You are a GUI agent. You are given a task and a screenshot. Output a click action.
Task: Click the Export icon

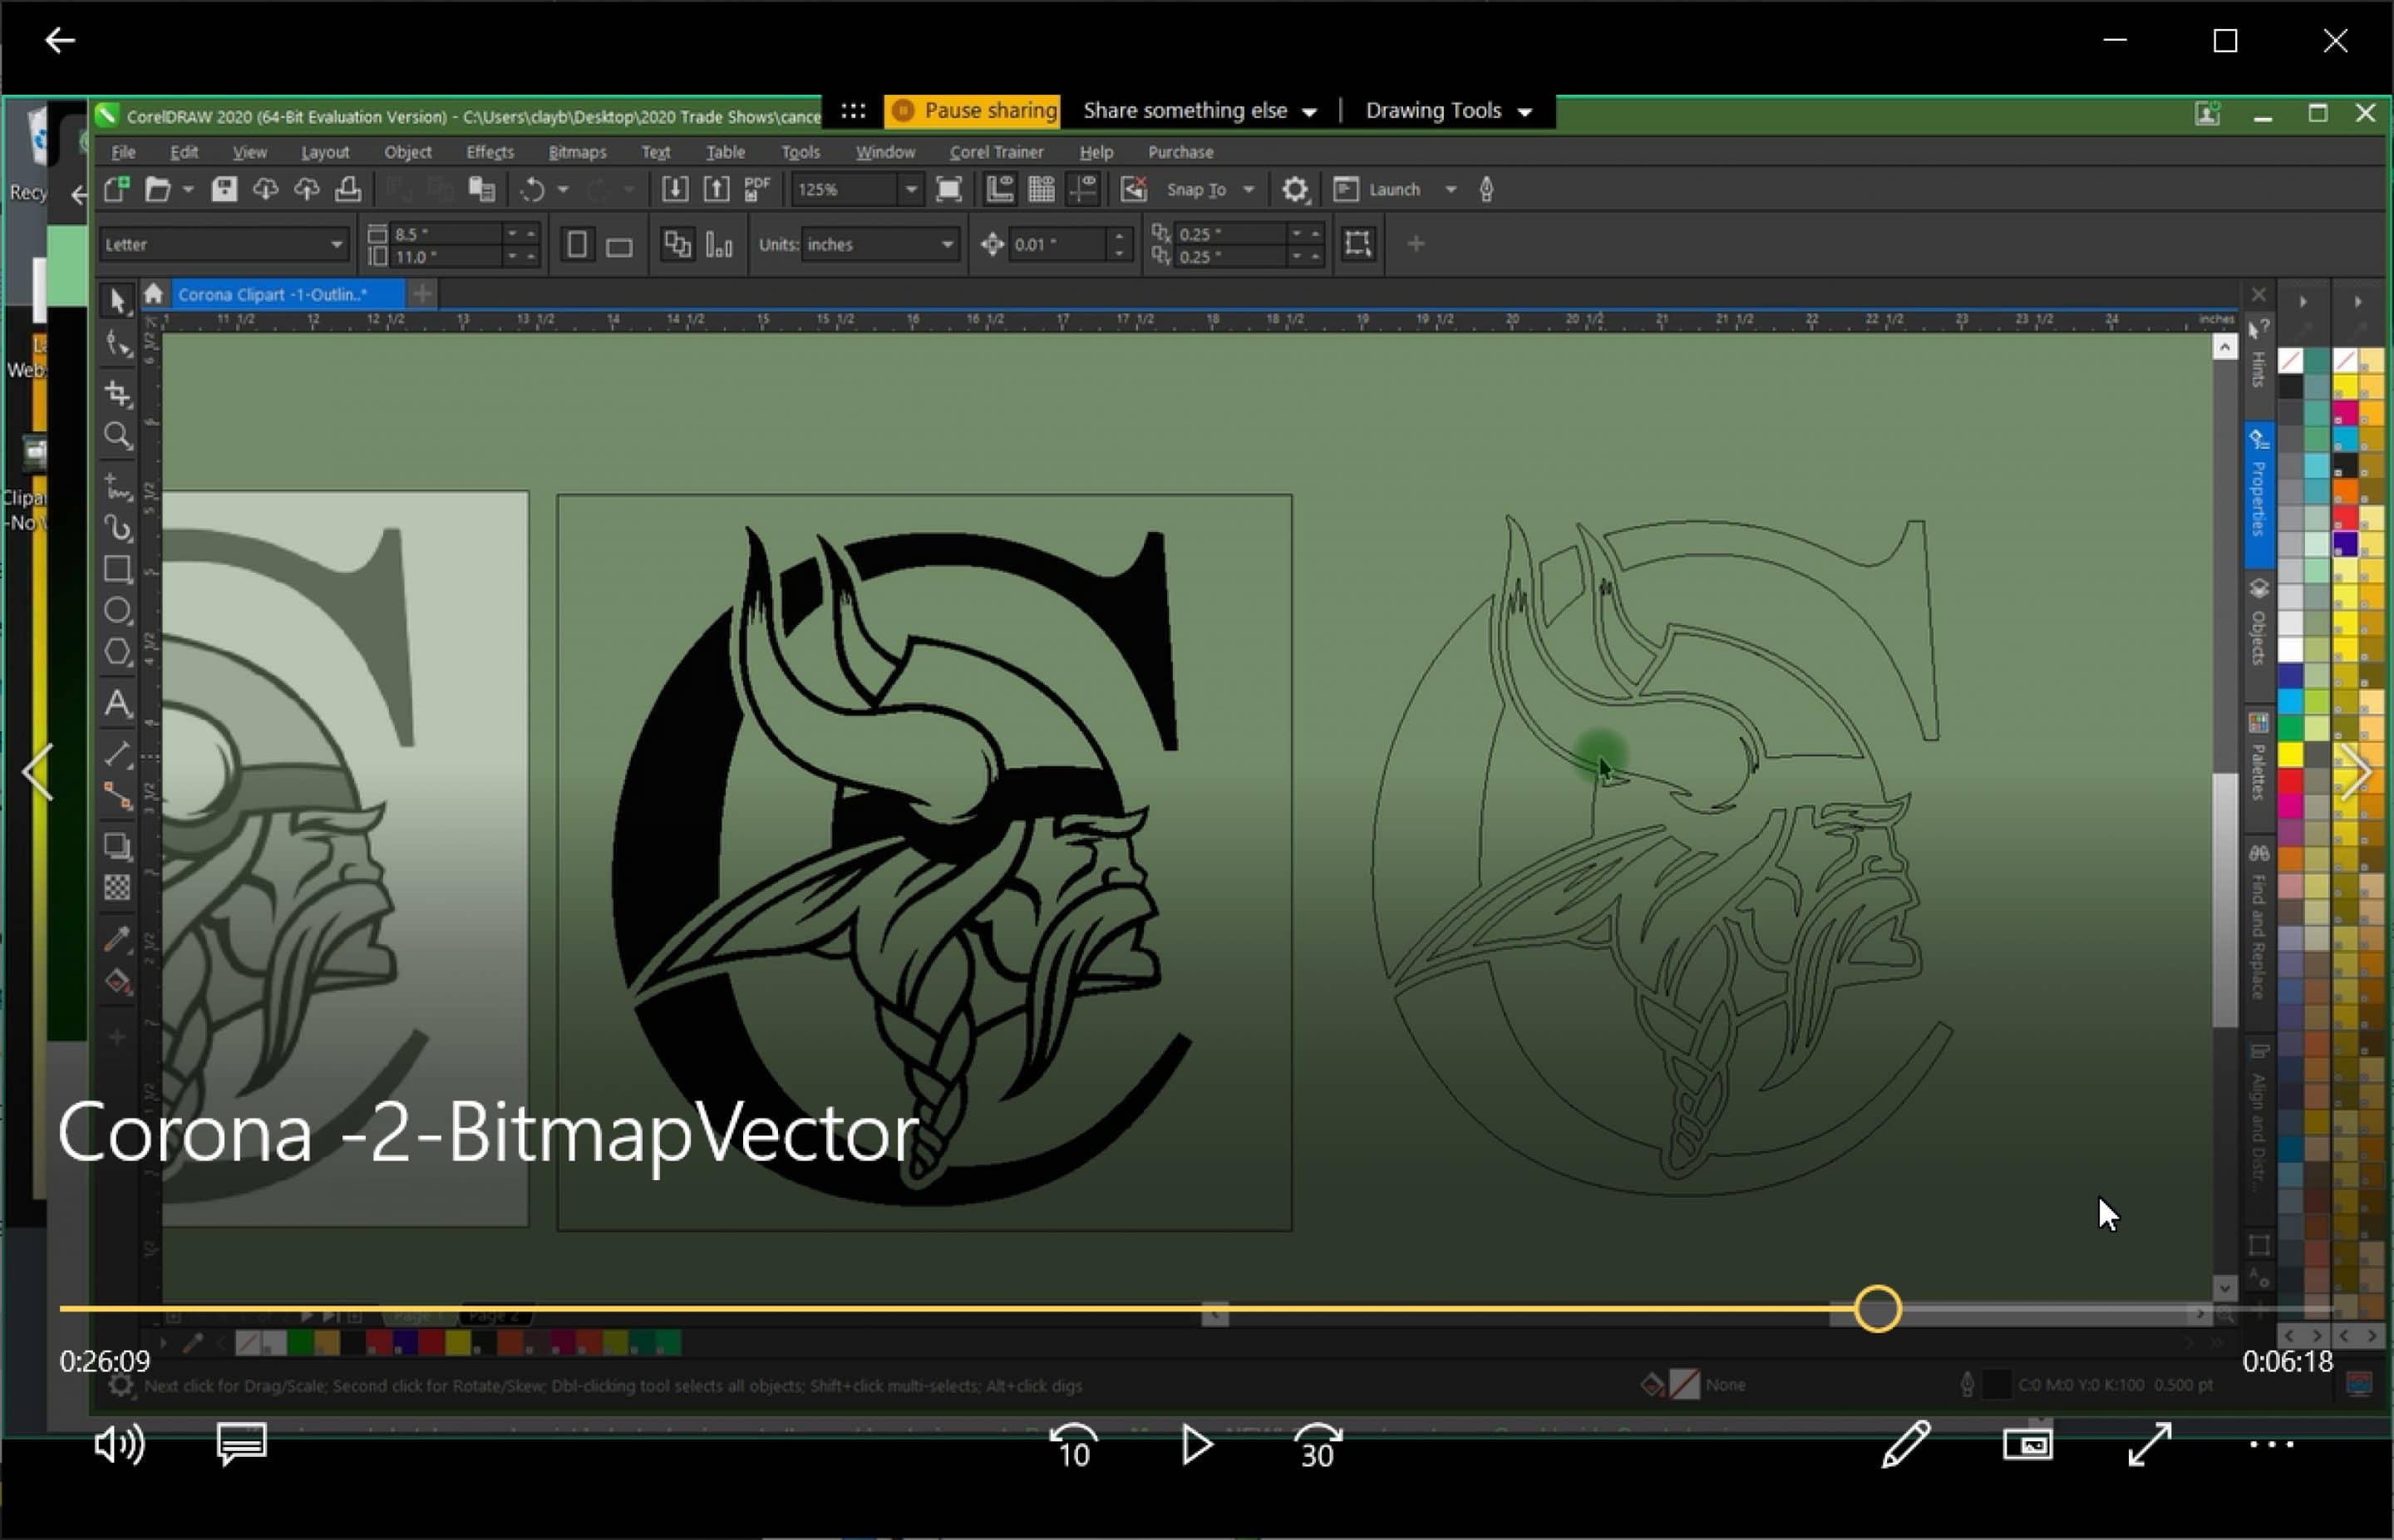point(716,189)
